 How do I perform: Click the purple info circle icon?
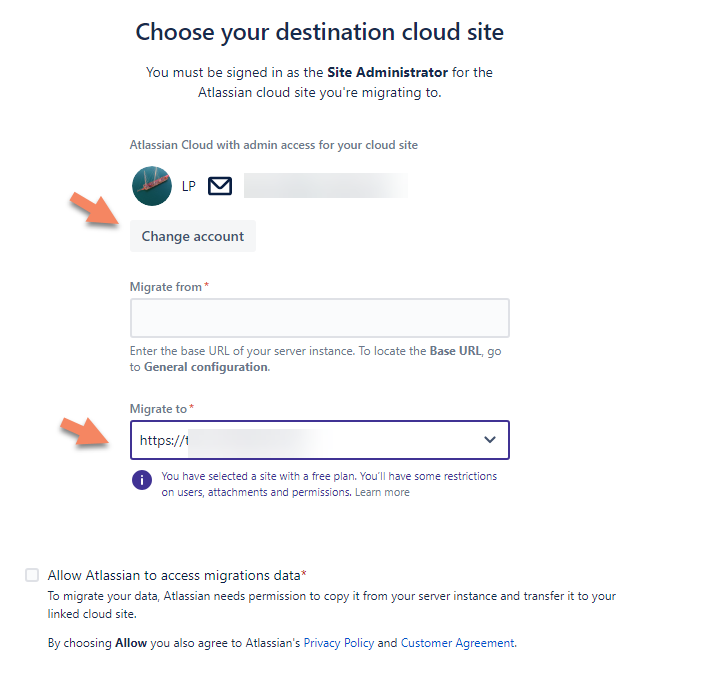click(x=142, y=480)
